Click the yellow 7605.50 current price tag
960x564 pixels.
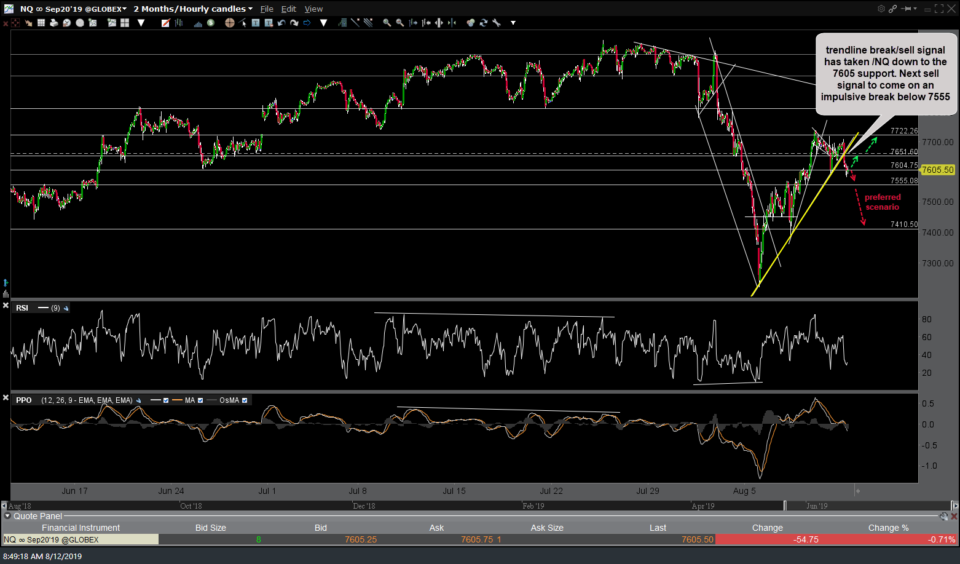click(x=937, y=170)
